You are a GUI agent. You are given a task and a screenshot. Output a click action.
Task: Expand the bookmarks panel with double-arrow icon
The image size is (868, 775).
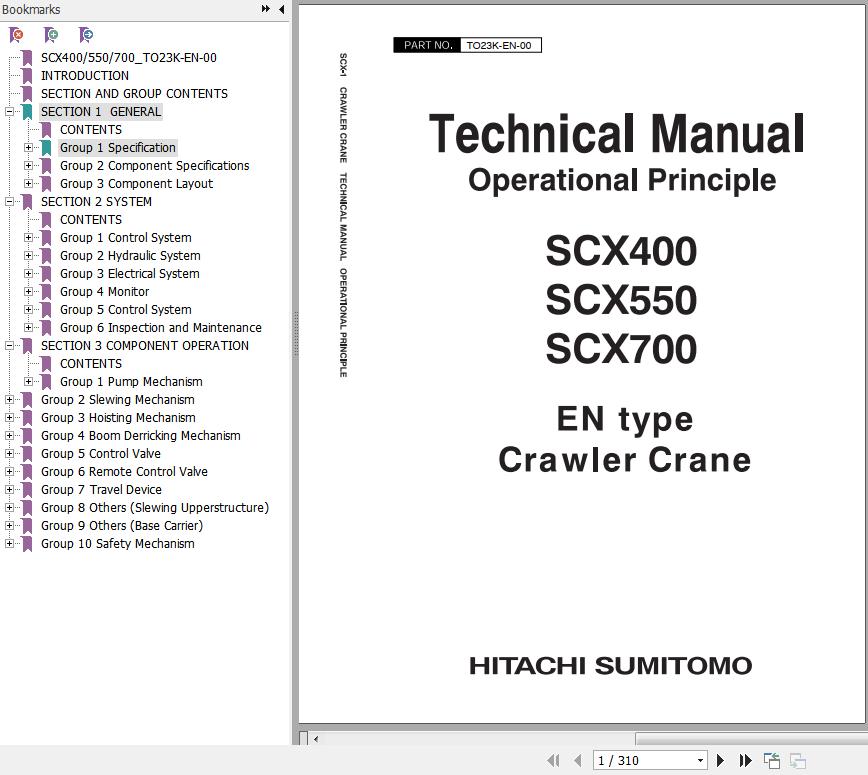pos(266,9)
